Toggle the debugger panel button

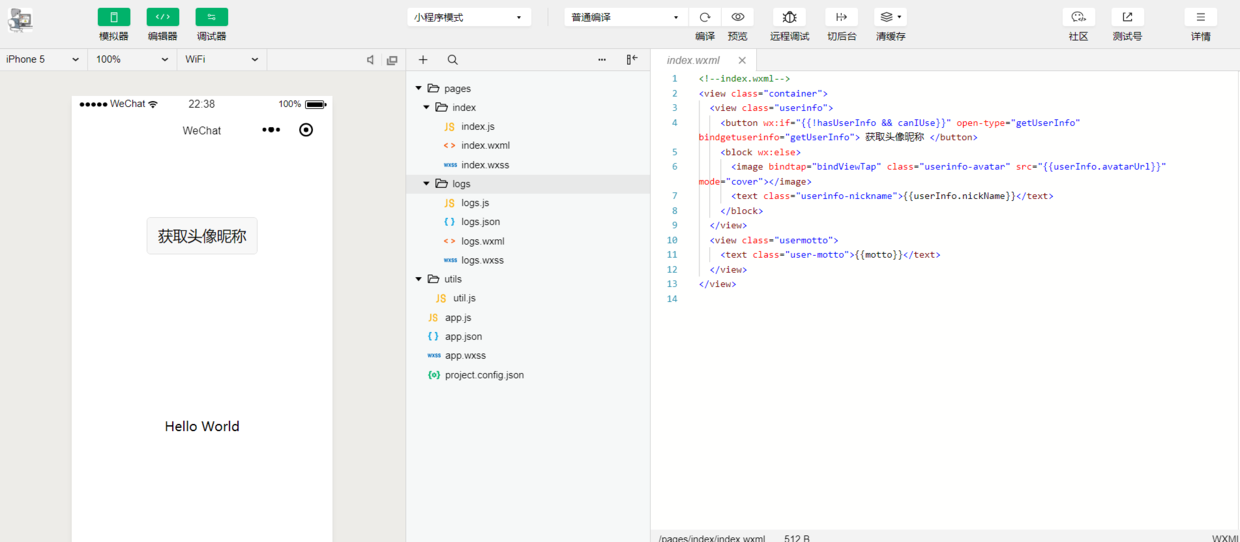pyautogui.click(x=211, y=17)
